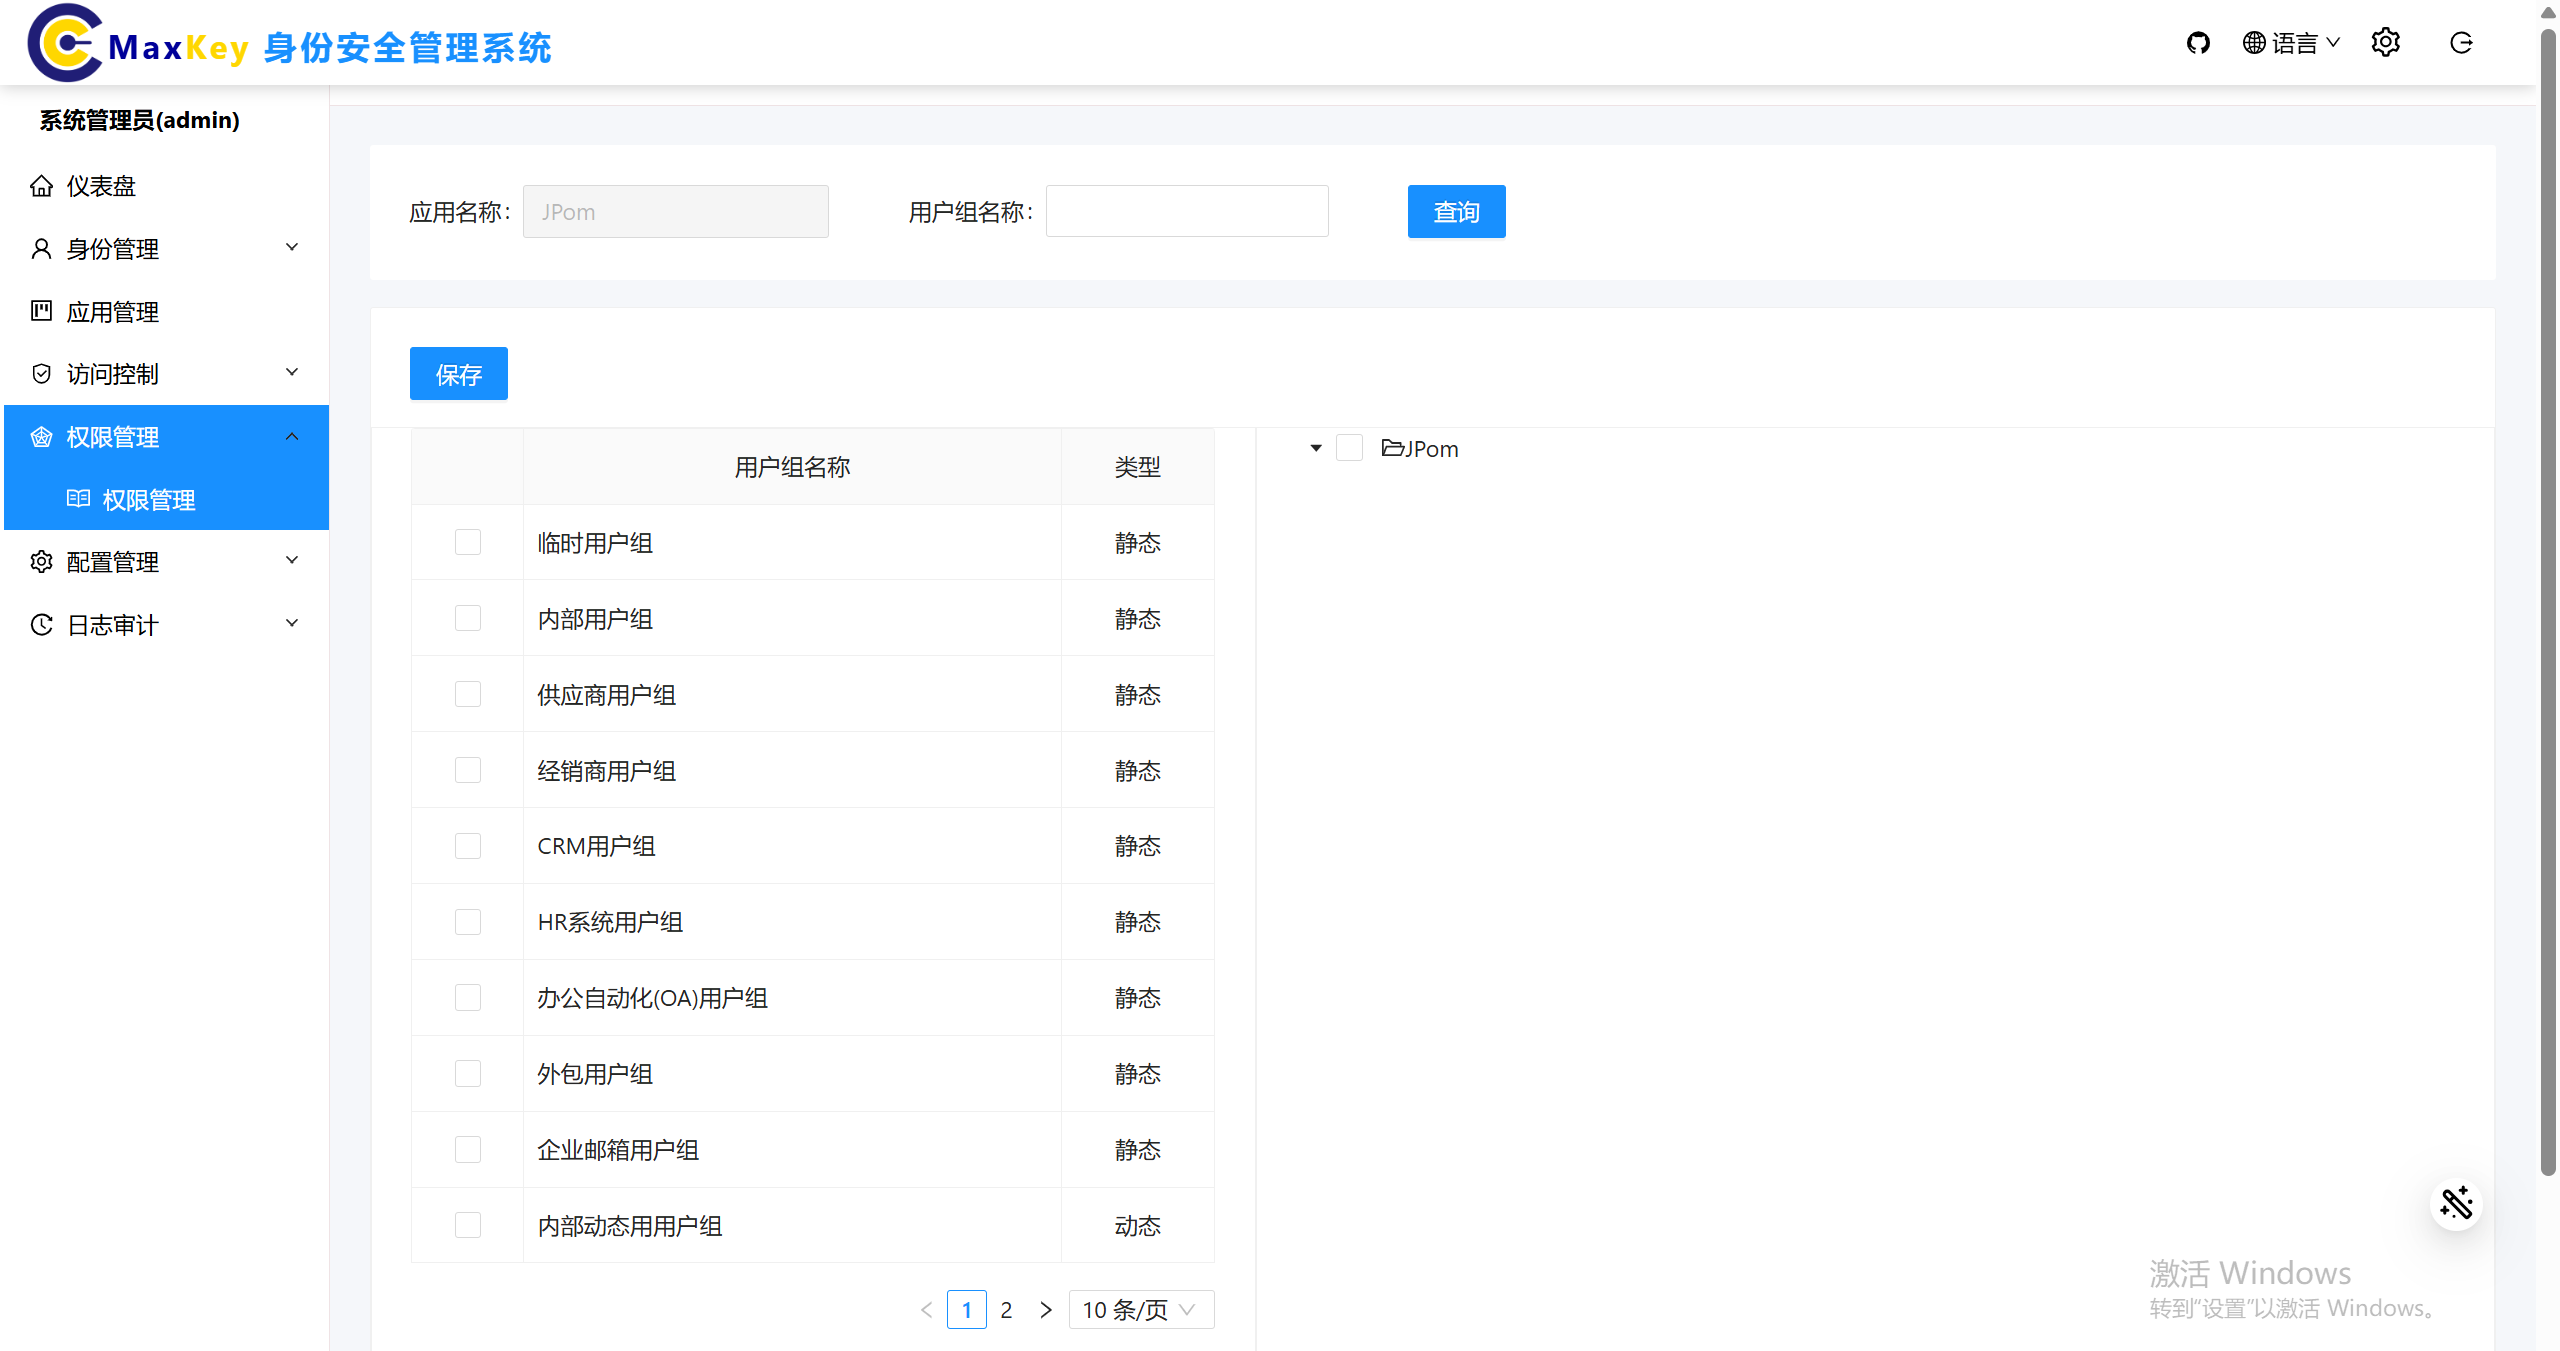Screen dimensions: 2560x1351
Task: Click the 身份管理 user icon
Action: click(x=41, y=248)
